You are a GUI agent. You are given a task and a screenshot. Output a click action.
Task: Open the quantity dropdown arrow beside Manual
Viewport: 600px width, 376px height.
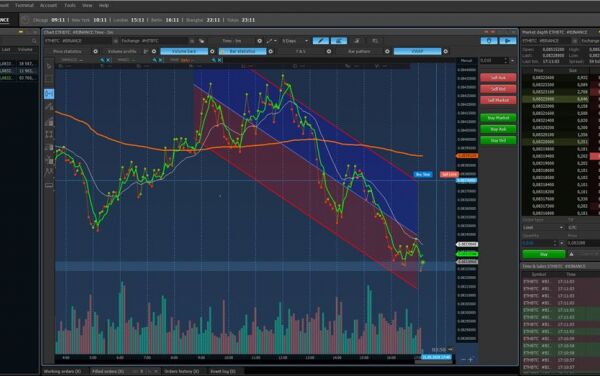click(513, 60)
